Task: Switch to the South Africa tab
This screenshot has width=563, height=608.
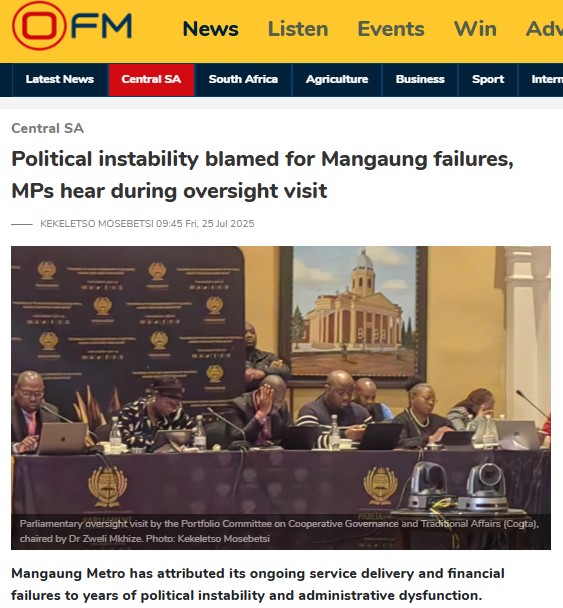Action: pyautogui.click(x=243, y=79)
